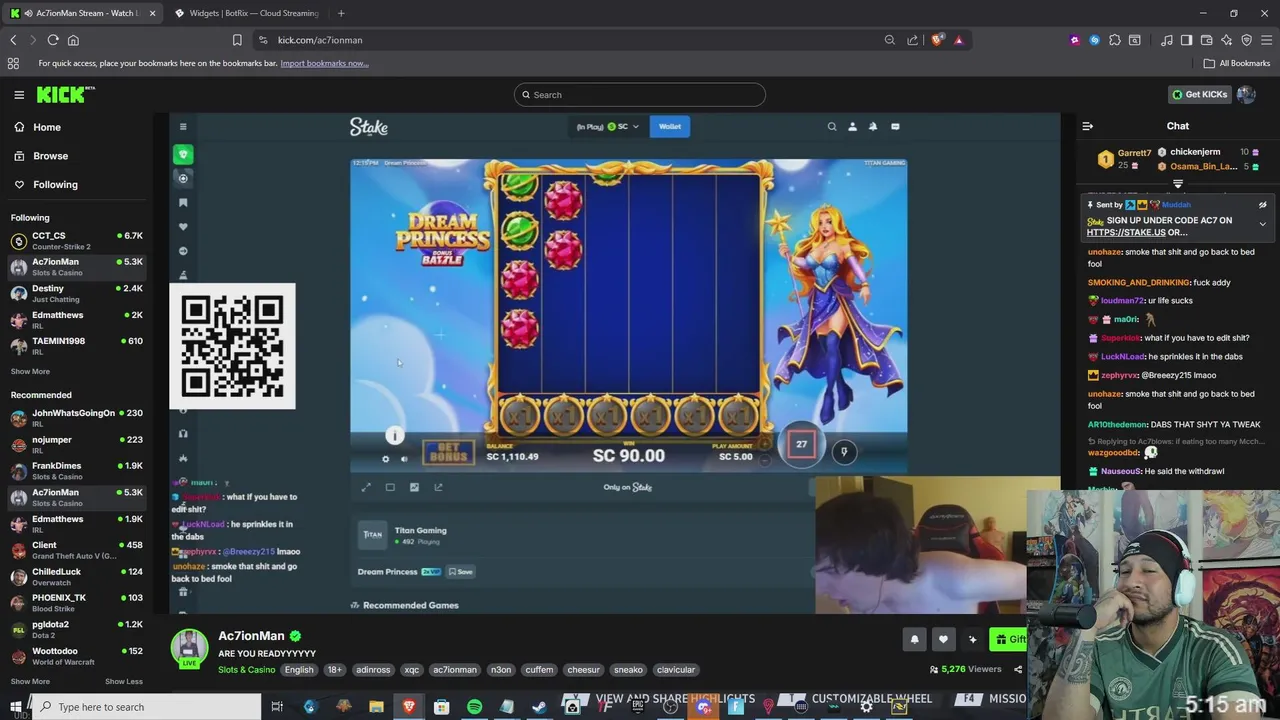Open the Kick hamburger menu

(x=19, y=95)
